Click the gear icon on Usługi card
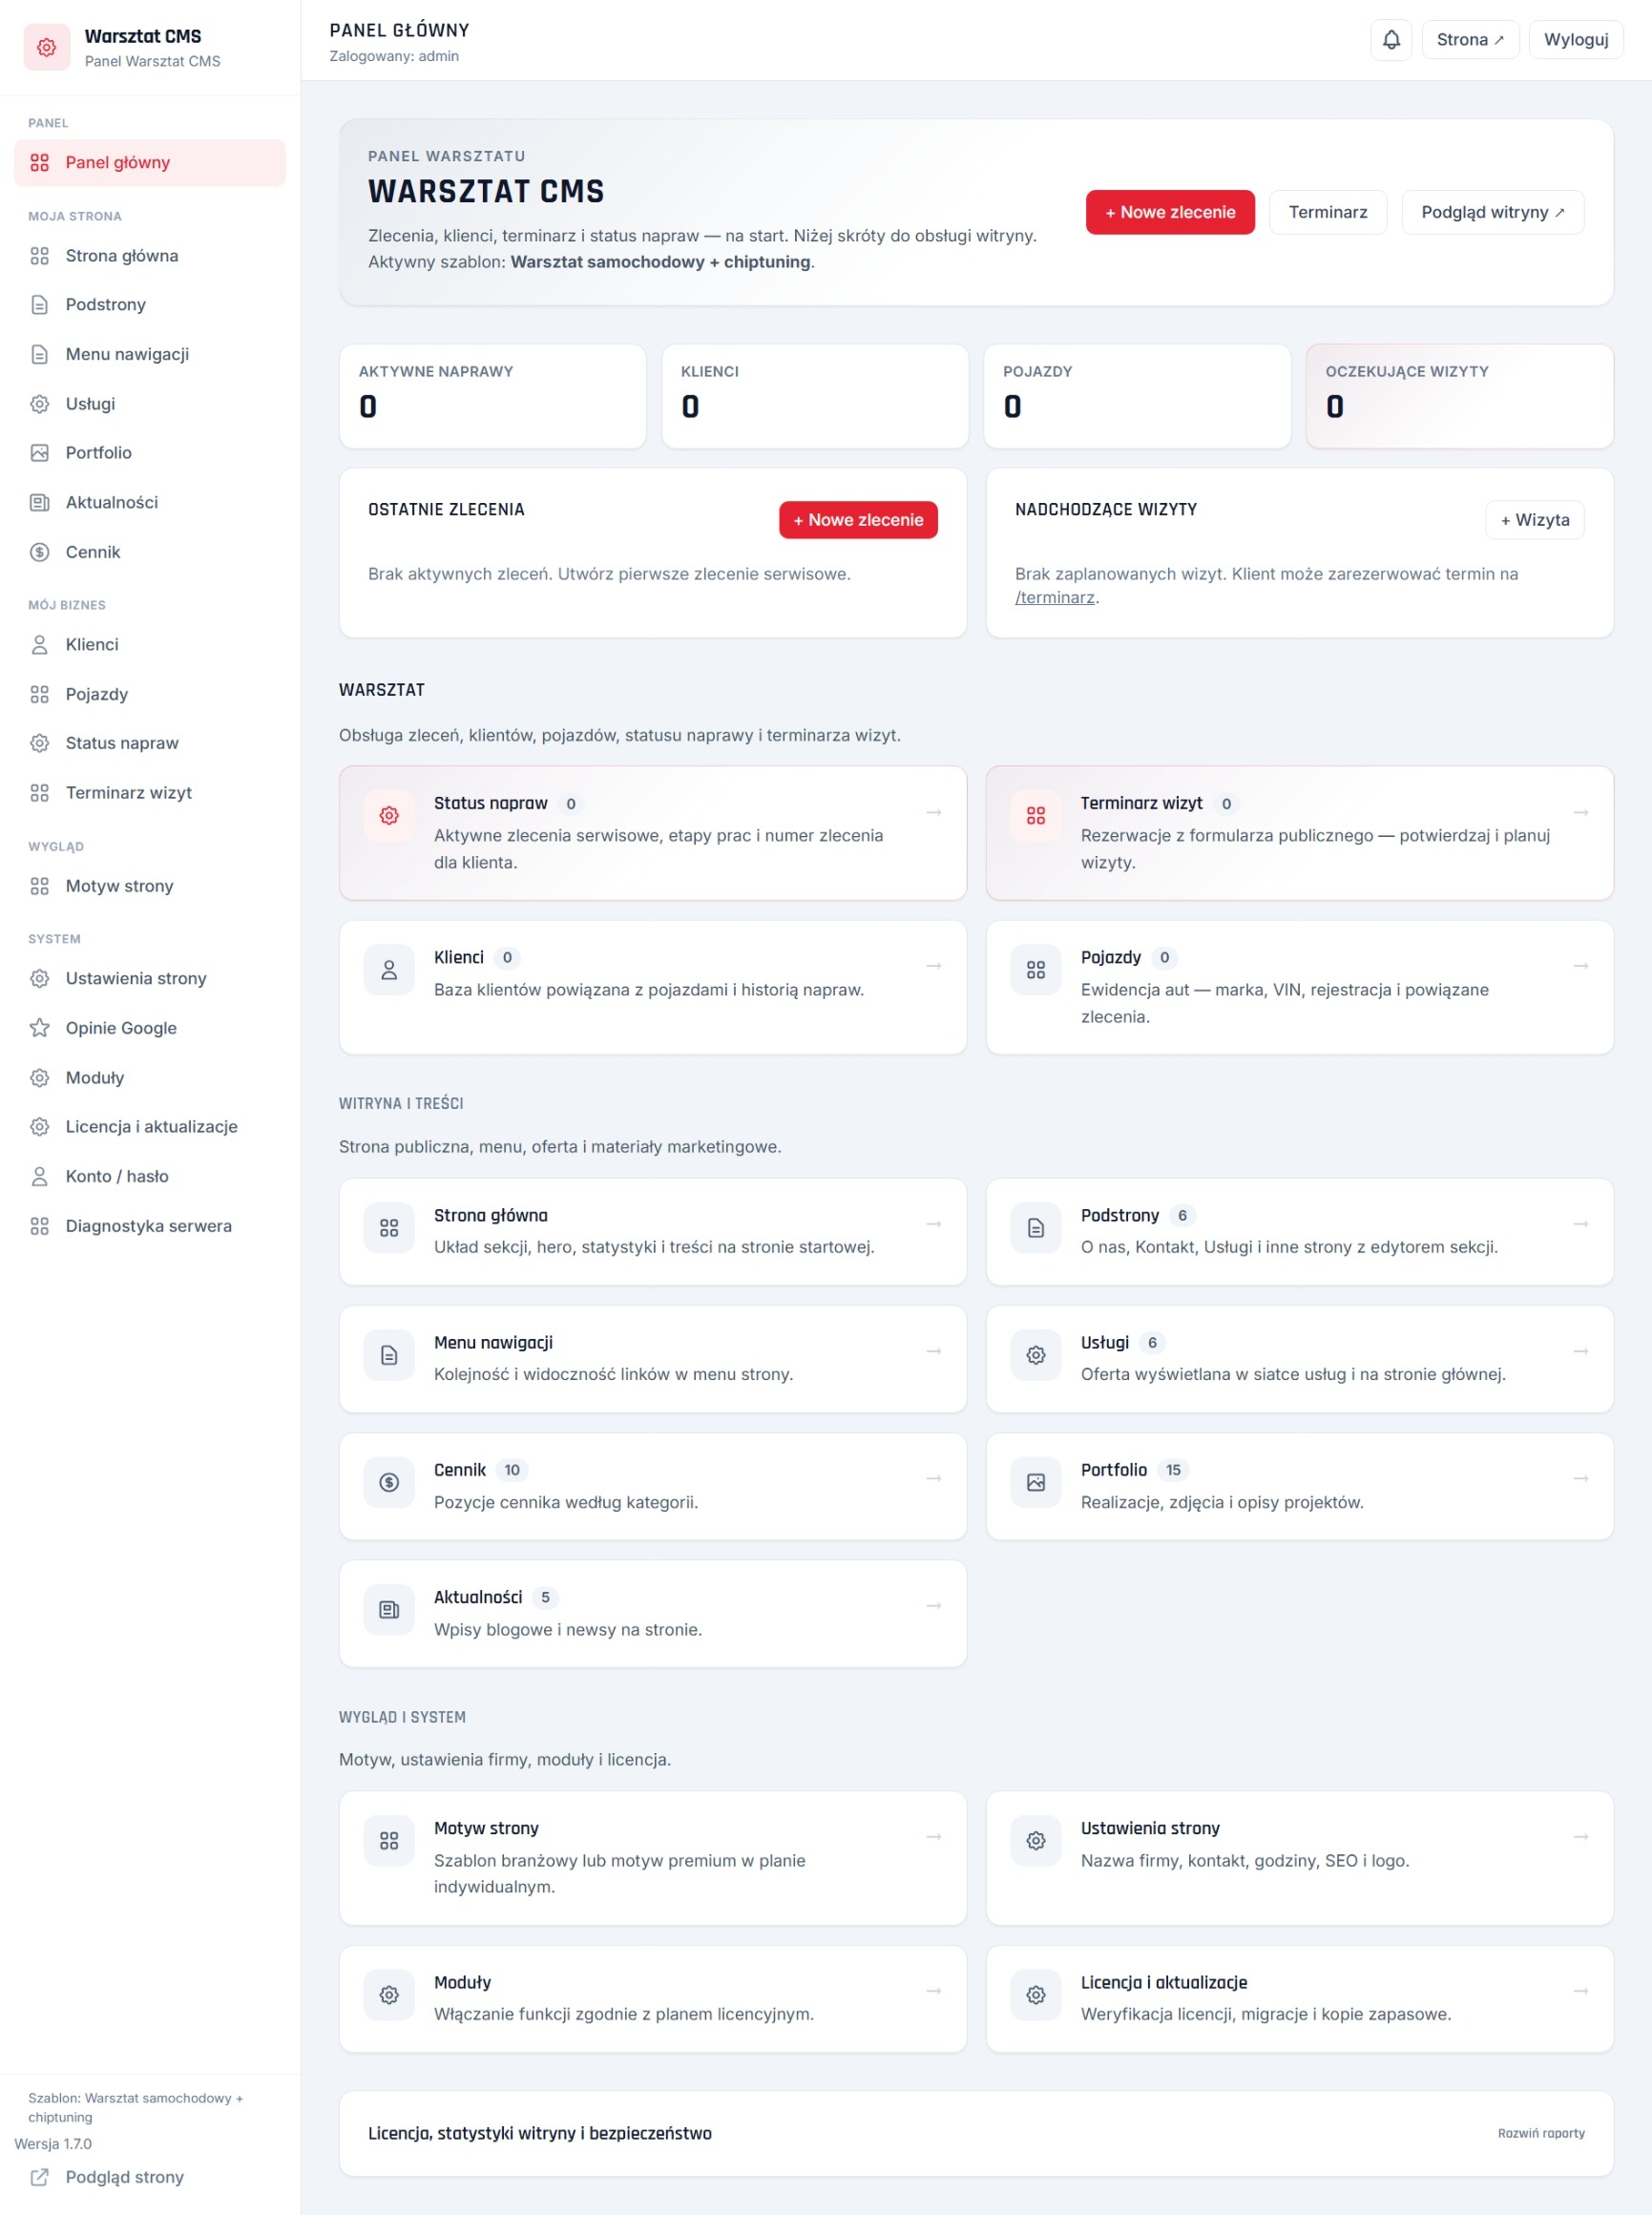Image resolution: width=1652 pixels, height=2215 pixels. coord(1036,1355)
